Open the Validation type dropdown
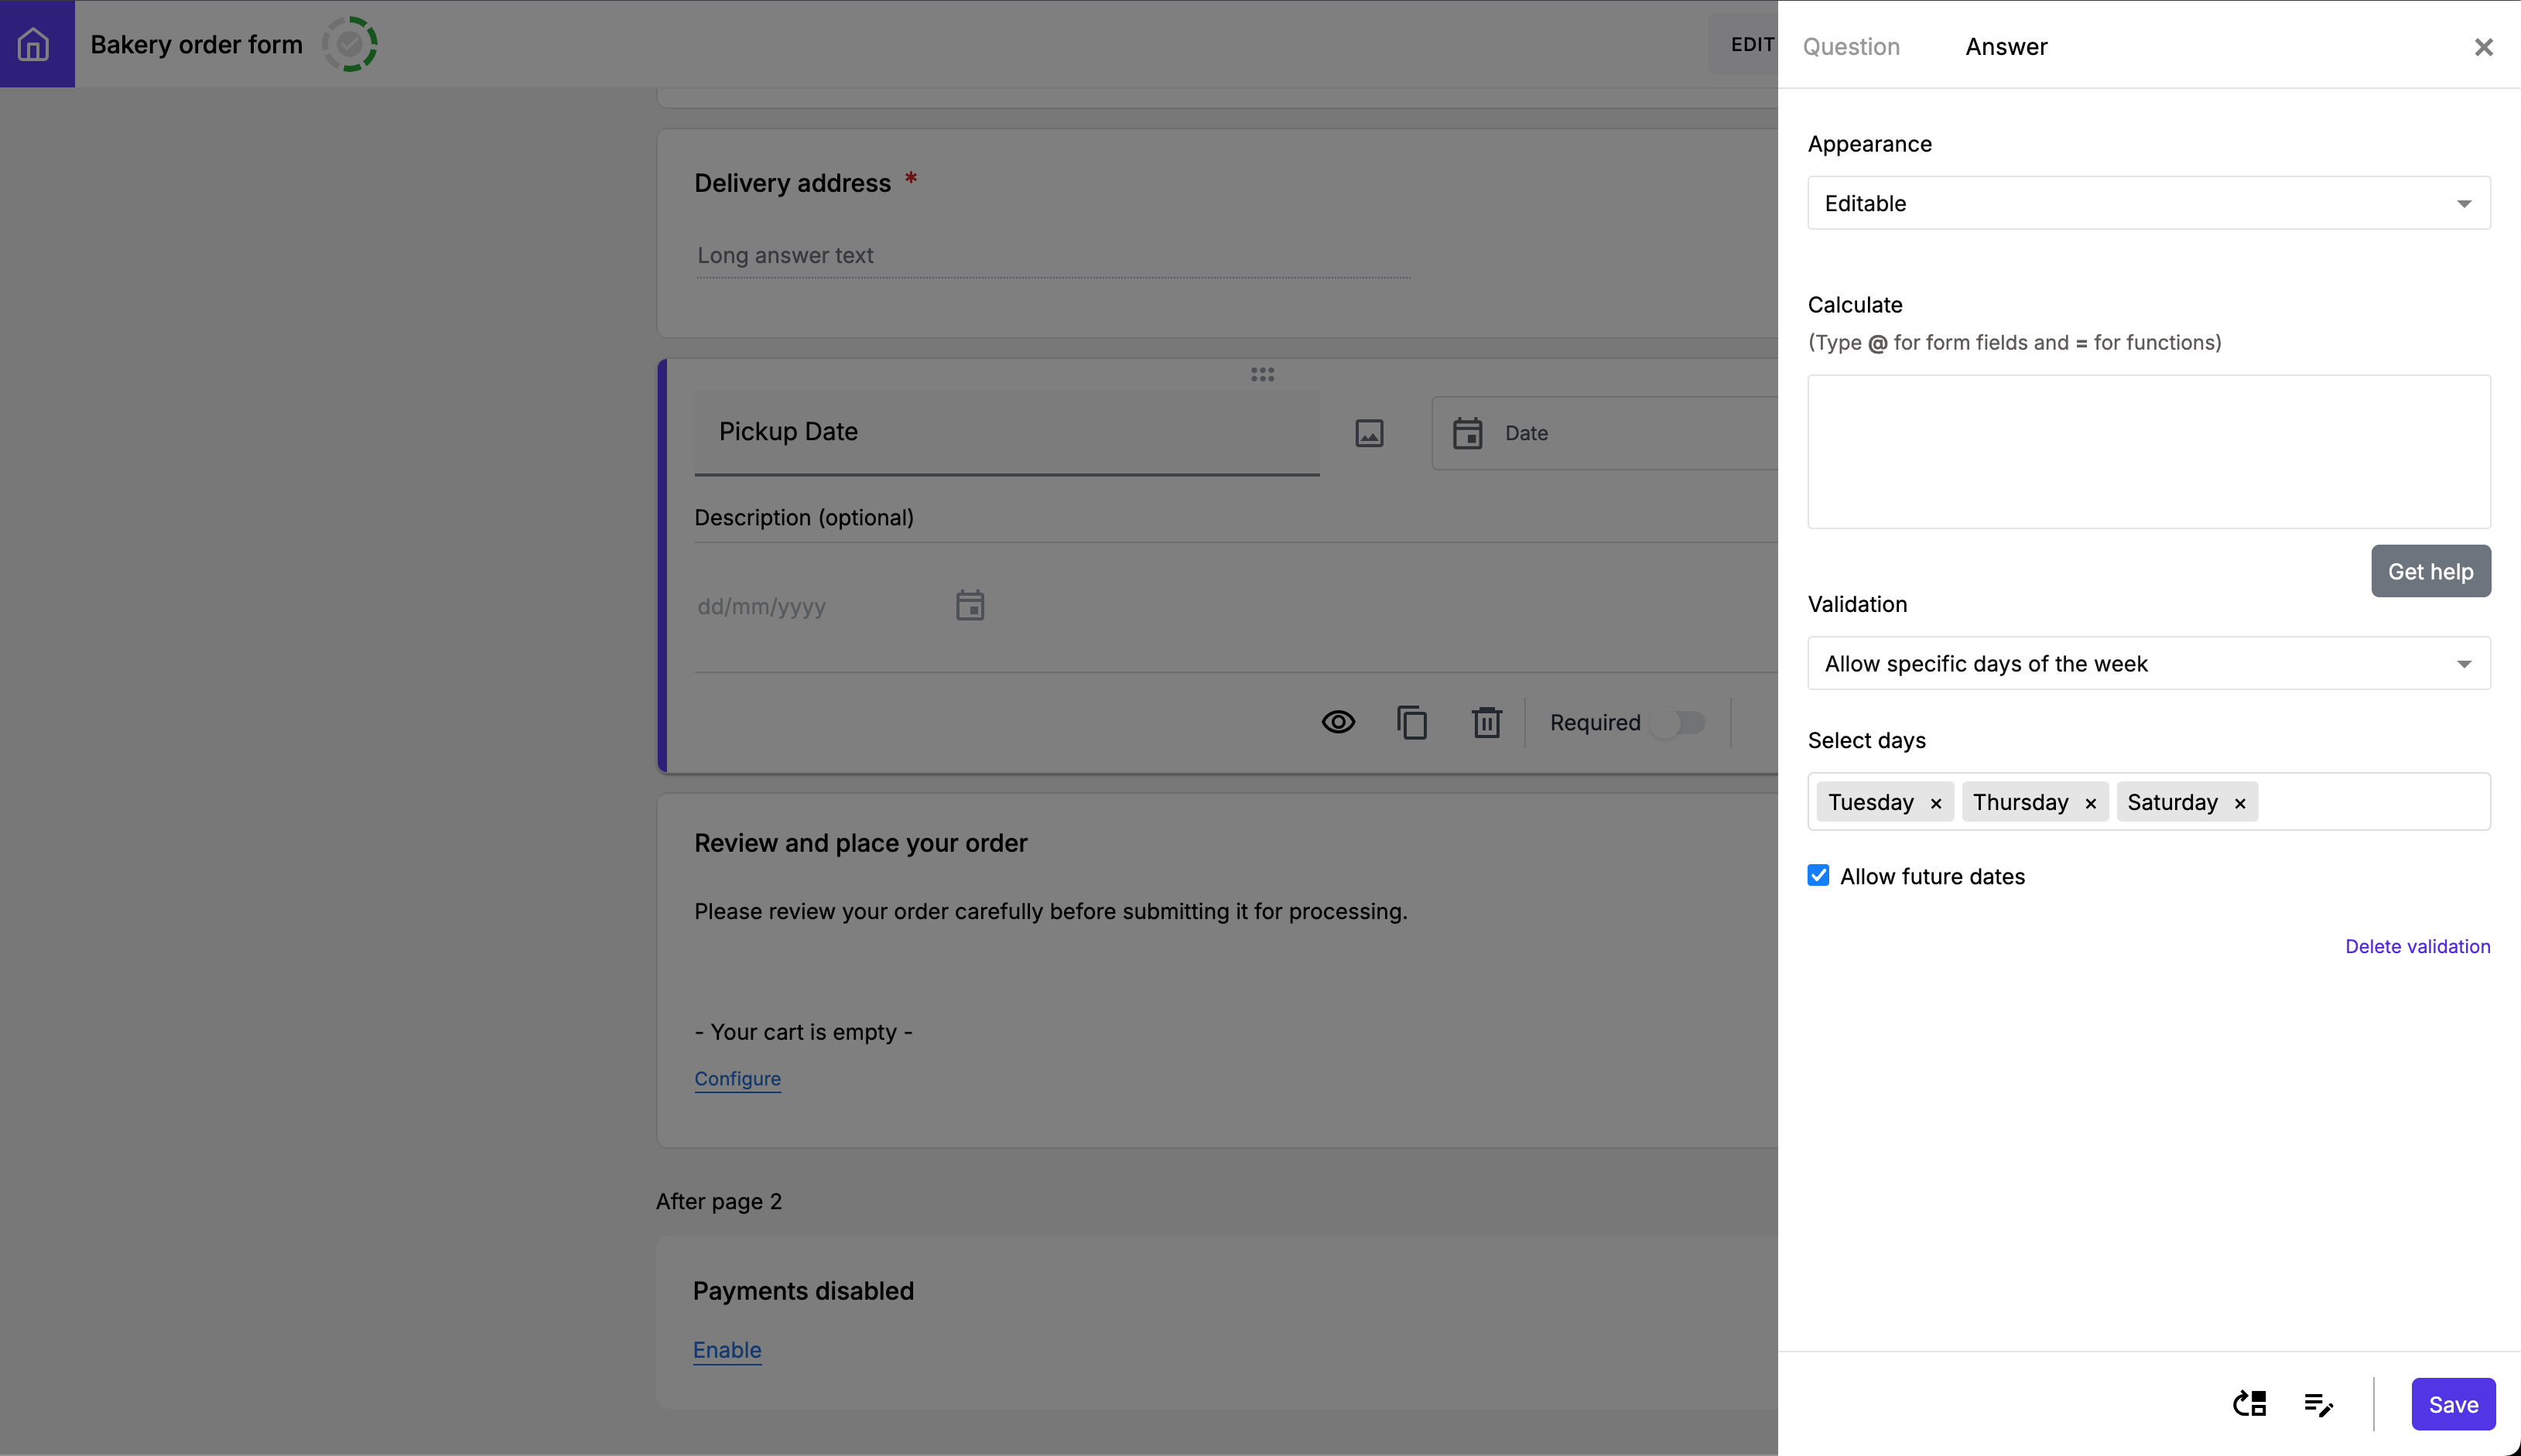Screen dimensions: 2521x1456 point(2148,663)
